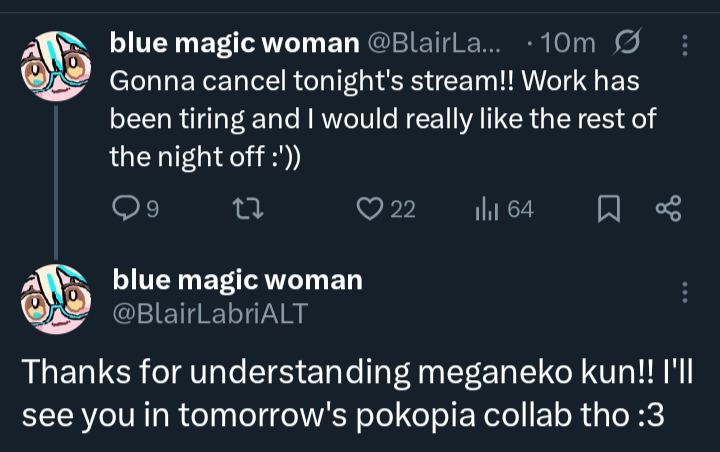Bookmark the stream cancellation tweet
Viewport: 720px width, 452px height.
point(607,209)
